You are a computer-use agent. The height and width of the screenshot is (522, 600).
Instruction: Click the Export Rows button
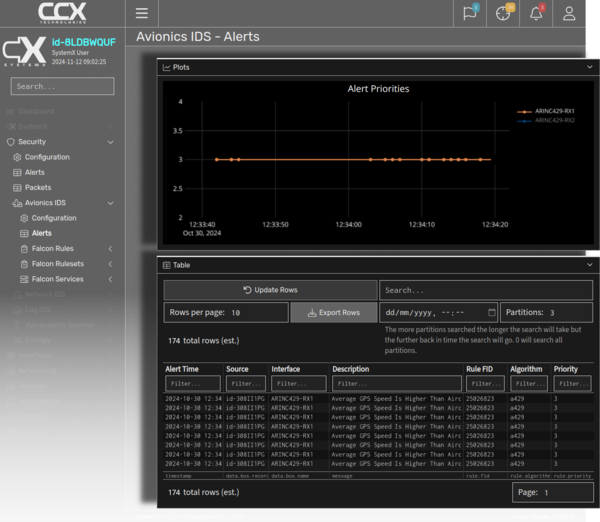pyautogui.click(x=334, y=313)
